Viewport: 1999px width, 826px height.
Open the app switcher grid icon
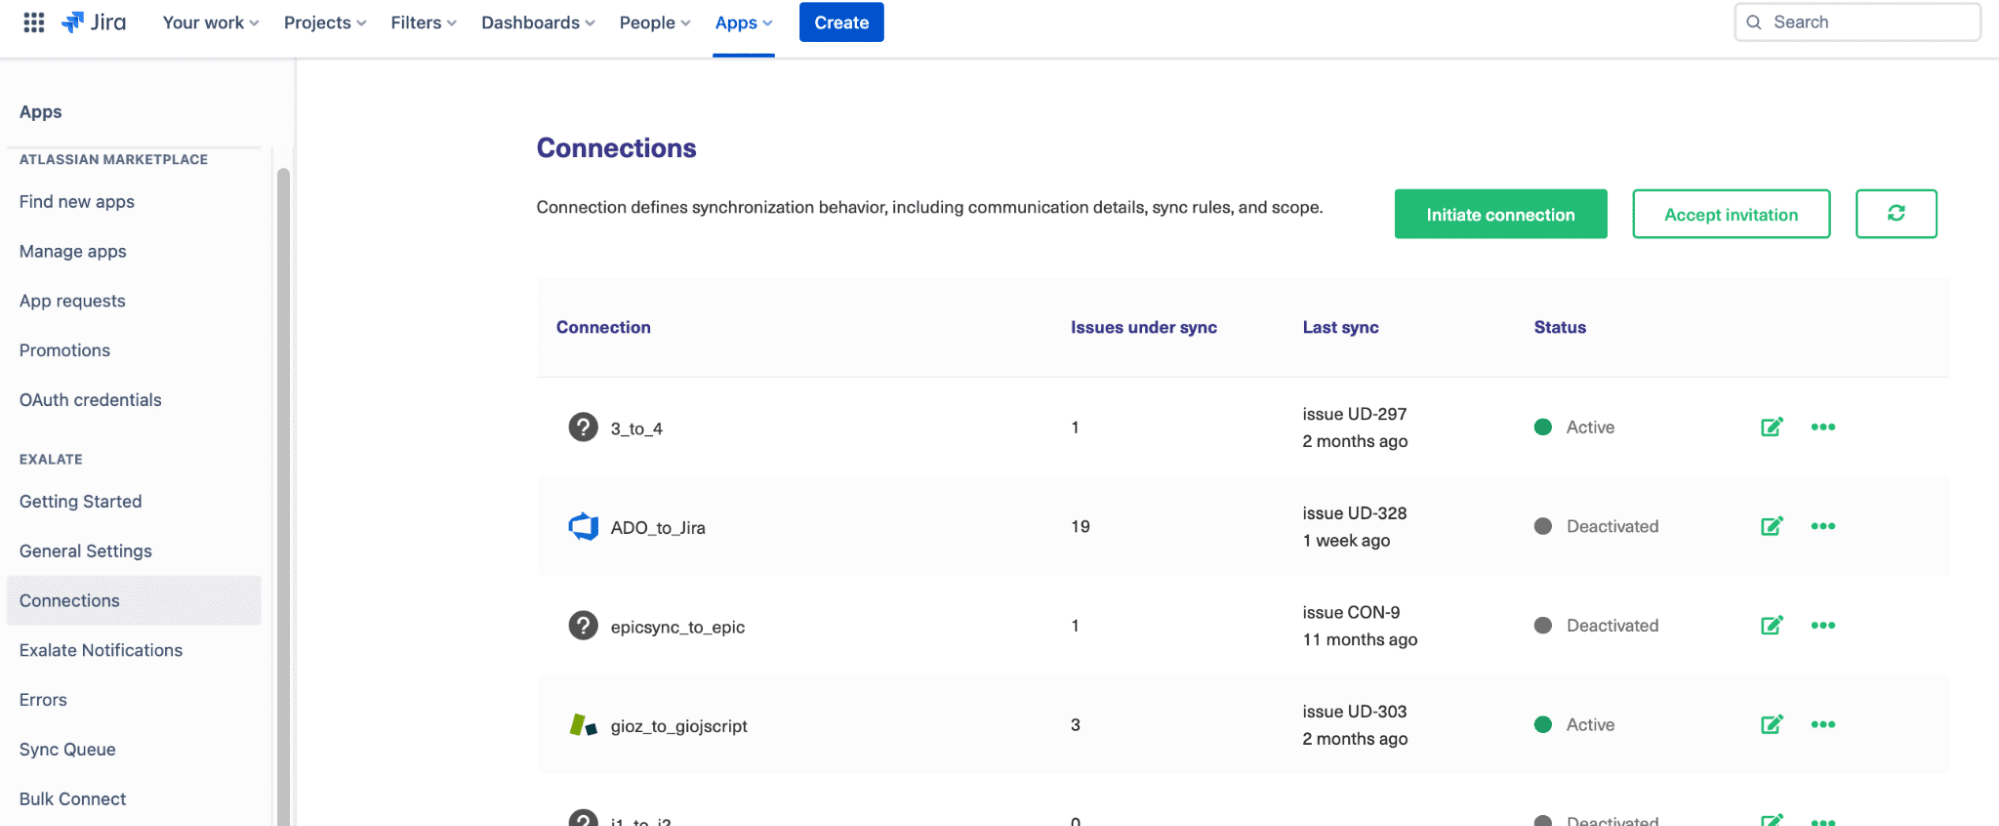[x=34, y=22]
